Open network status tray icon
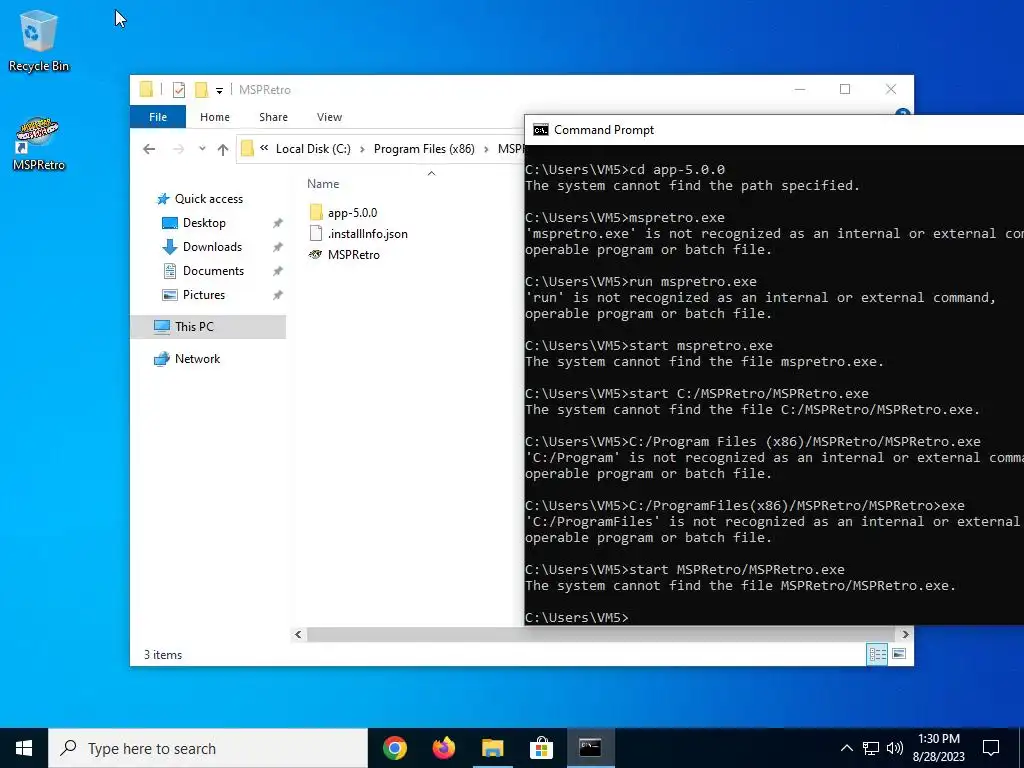The height and width of the screenshot is (768, 1024). 871,748
